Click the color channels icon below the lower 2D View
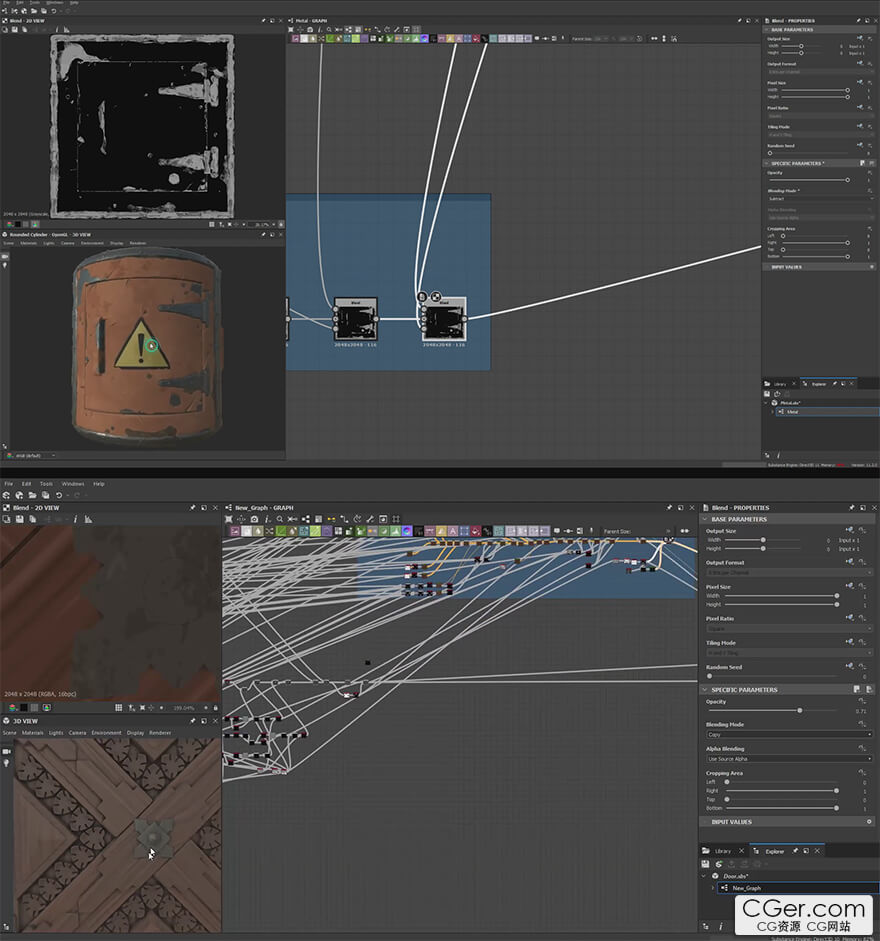880x941 pixels. pyautogui.click(x=13, y=708)
